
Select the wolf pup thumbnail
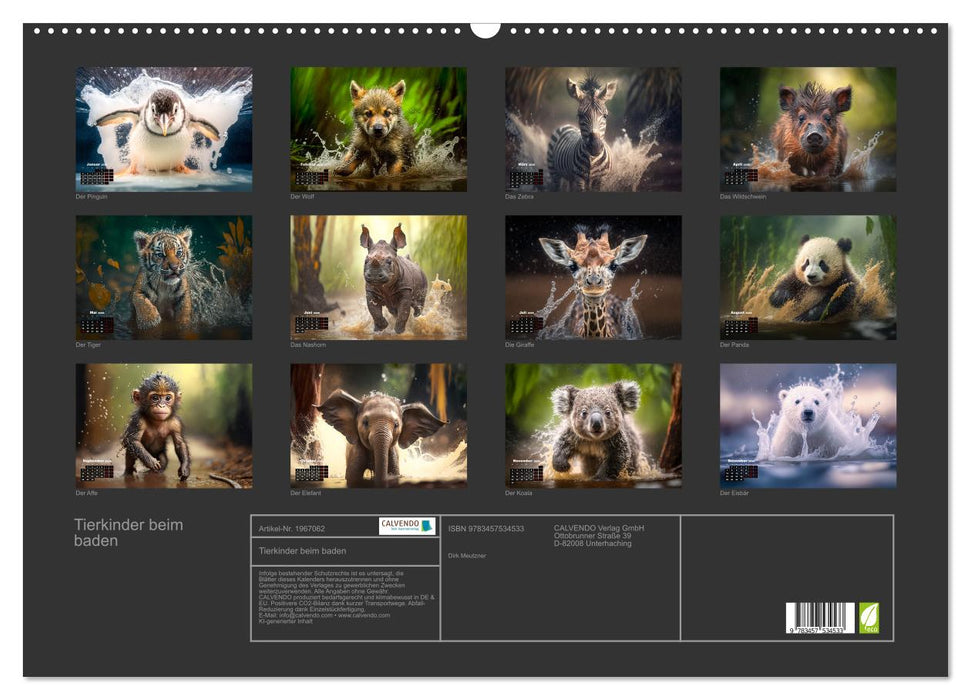click(x=378, y=129)
